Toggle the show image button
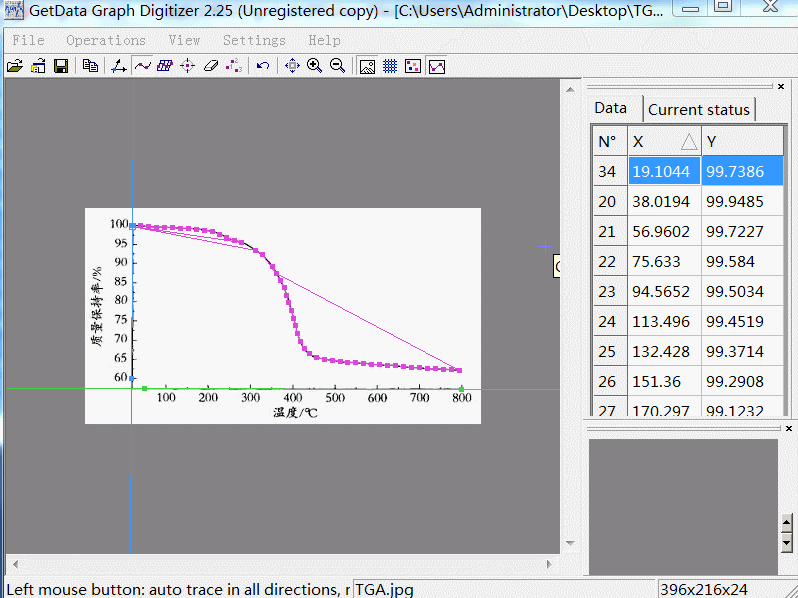Image resolution: width=798 pixels, height=598 pixels. (367, 66)
